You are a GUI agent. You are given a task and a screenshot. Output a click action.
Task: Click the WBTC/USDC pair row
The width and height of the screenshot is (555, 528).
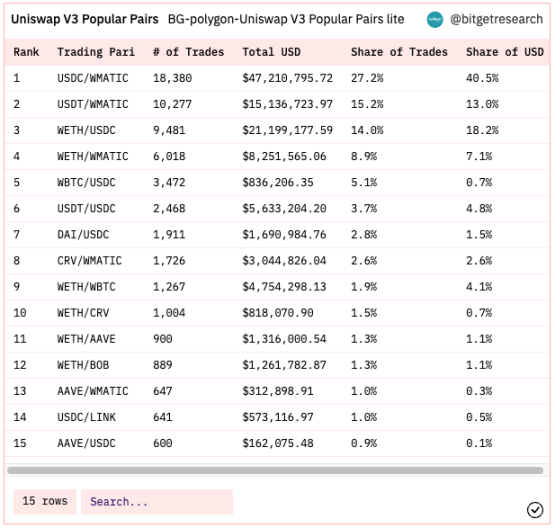[277, 183]
